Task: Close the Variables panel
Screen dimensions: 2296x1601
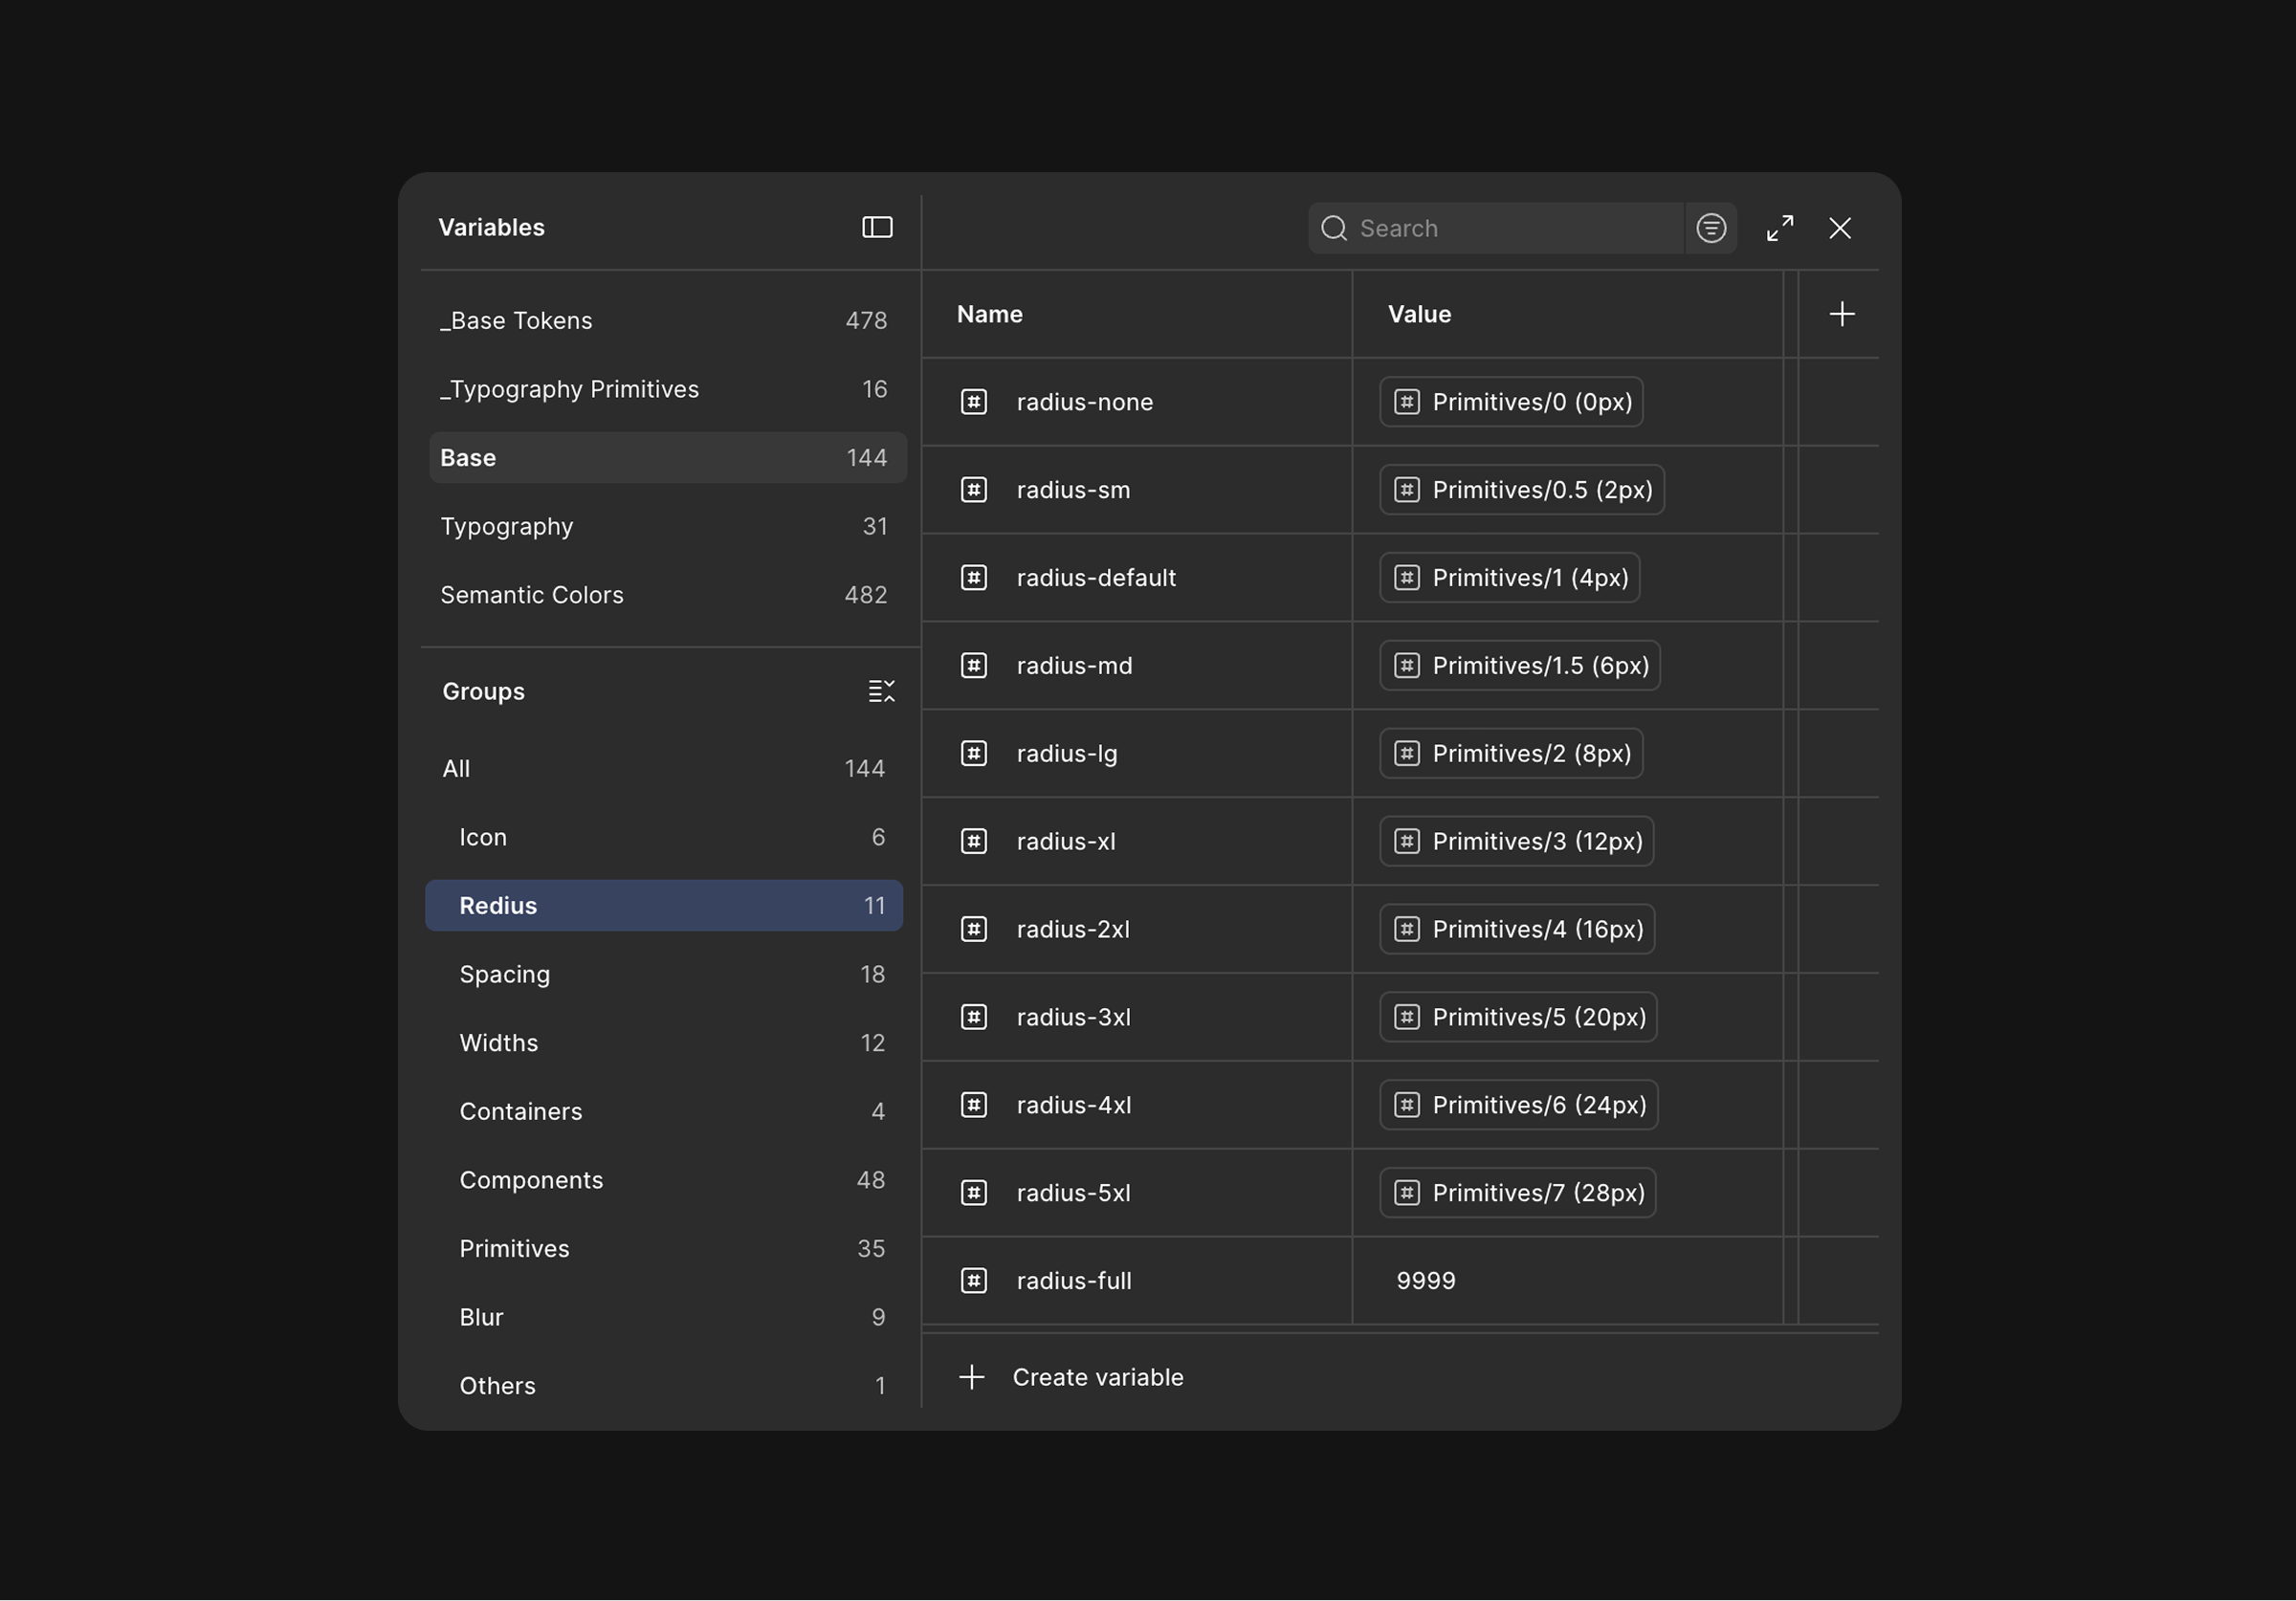Action: (x=1840, y=228)
